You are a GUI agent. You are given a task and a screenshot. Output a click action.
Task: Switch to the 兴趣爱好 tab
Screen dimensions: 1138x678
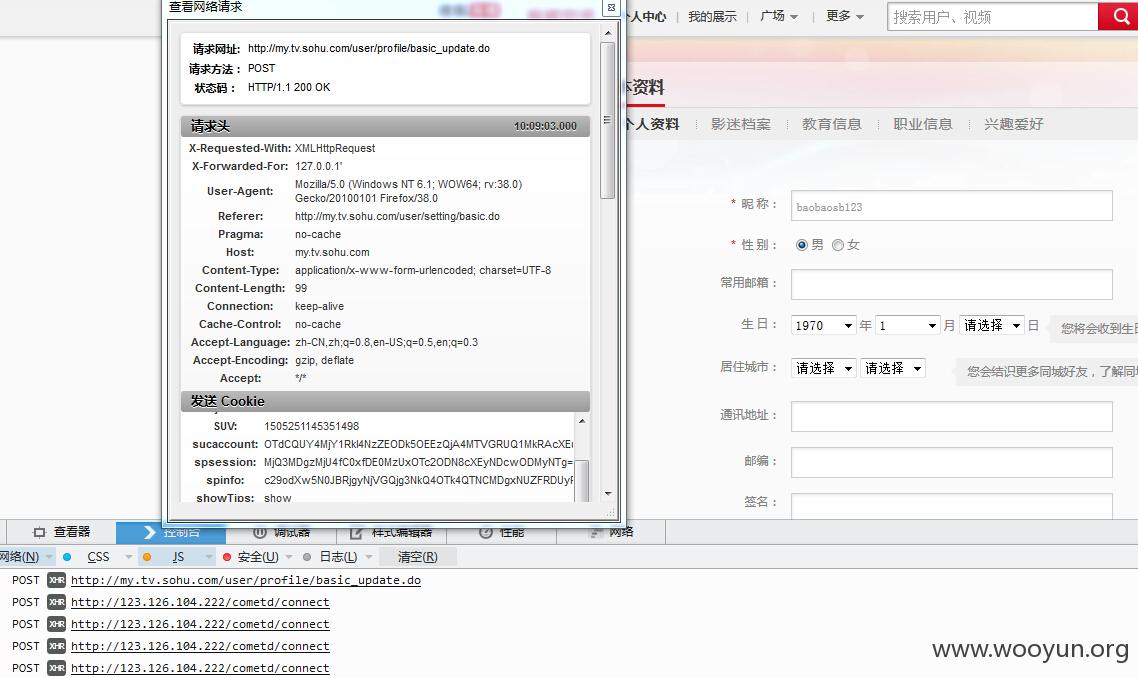[1013, 124]
